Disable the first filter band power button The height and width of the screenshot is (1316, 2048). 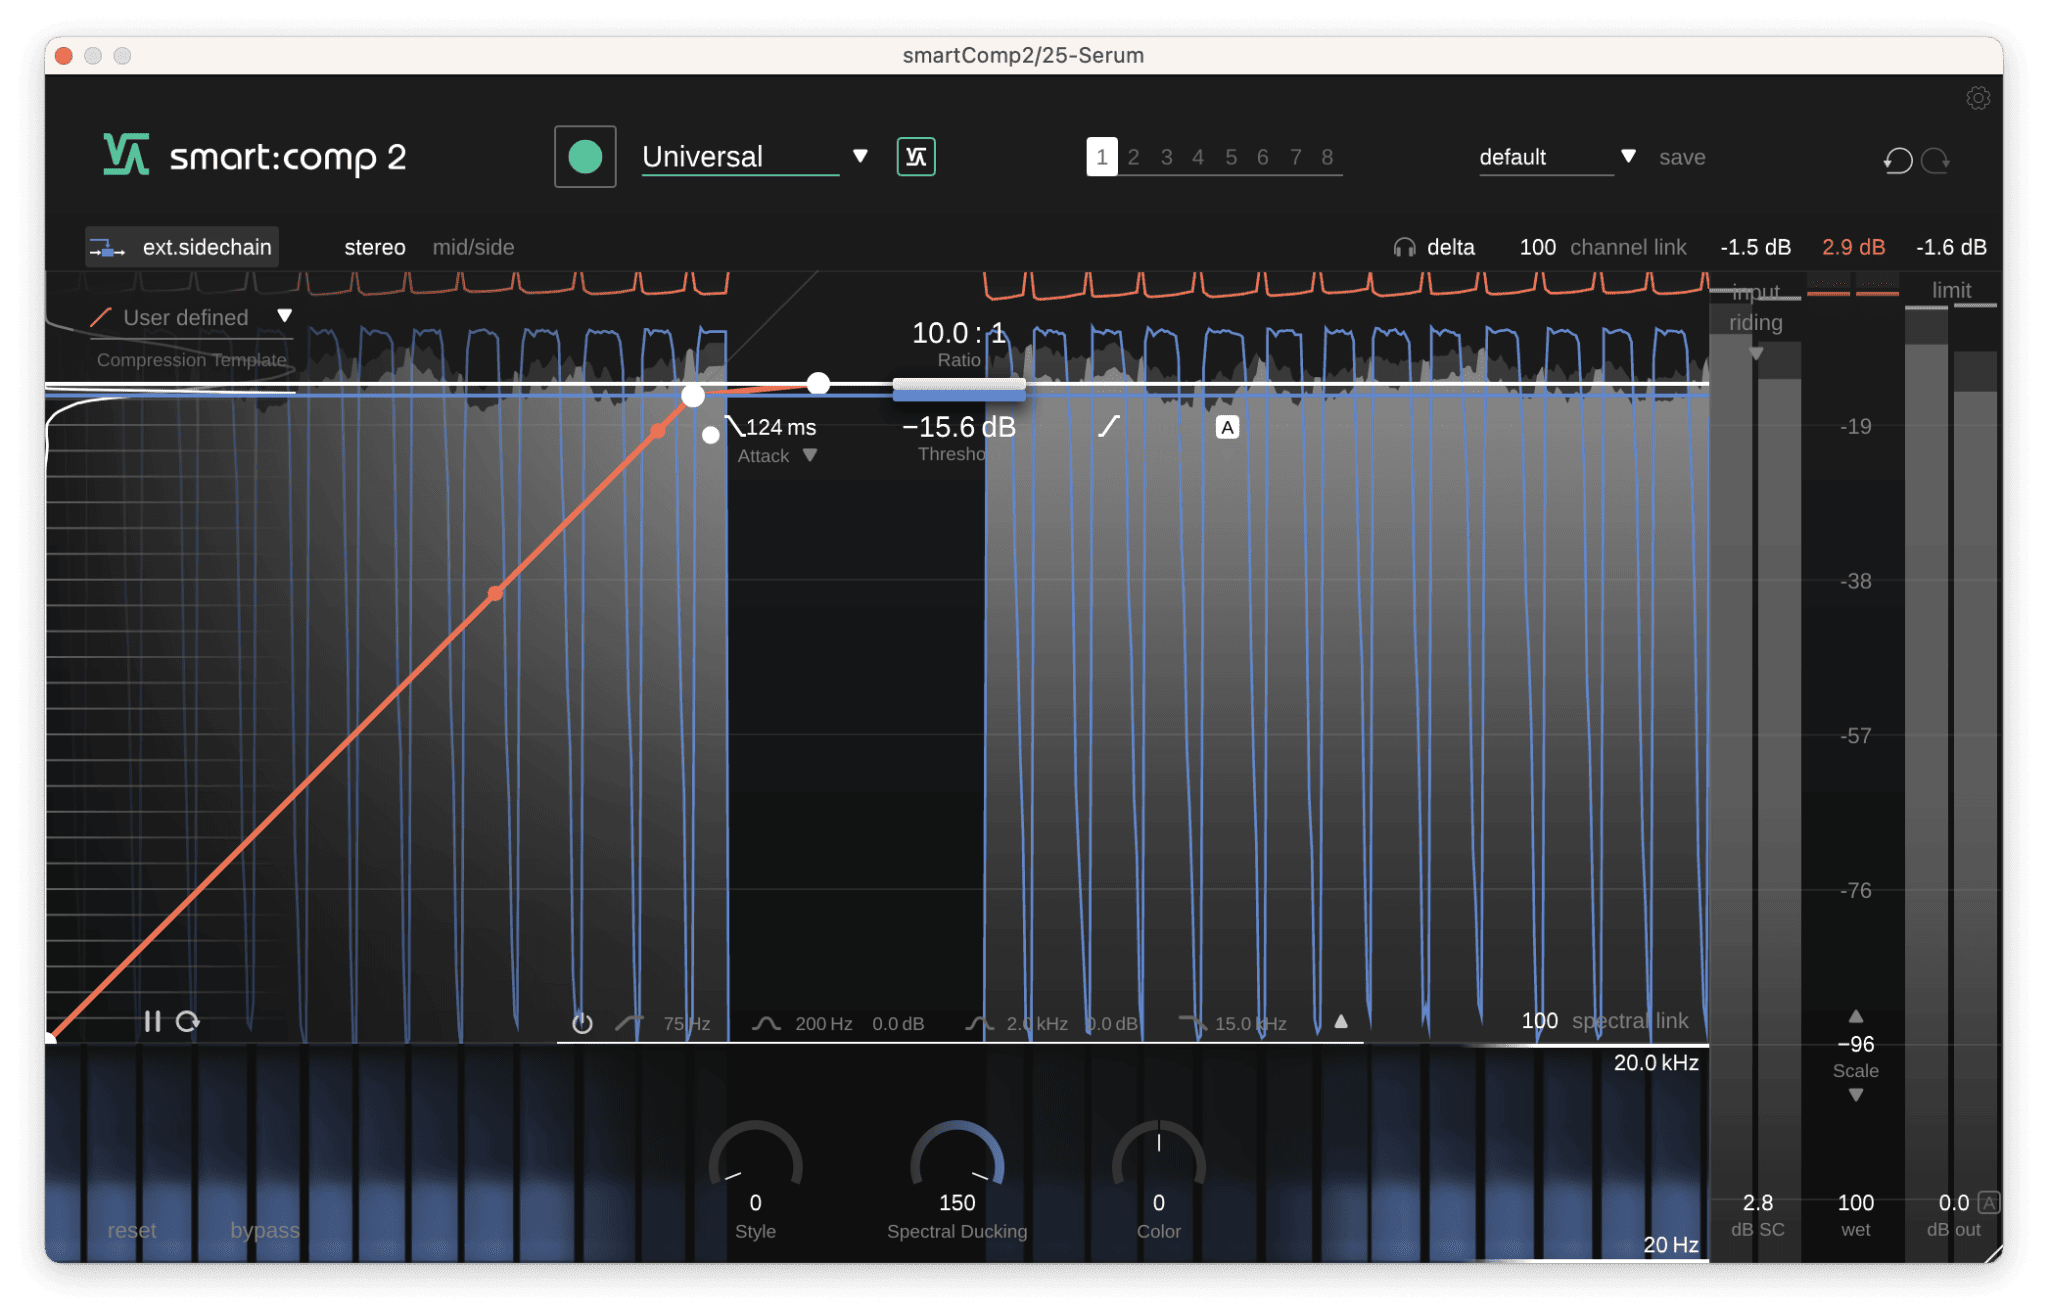click(582, 1022)
